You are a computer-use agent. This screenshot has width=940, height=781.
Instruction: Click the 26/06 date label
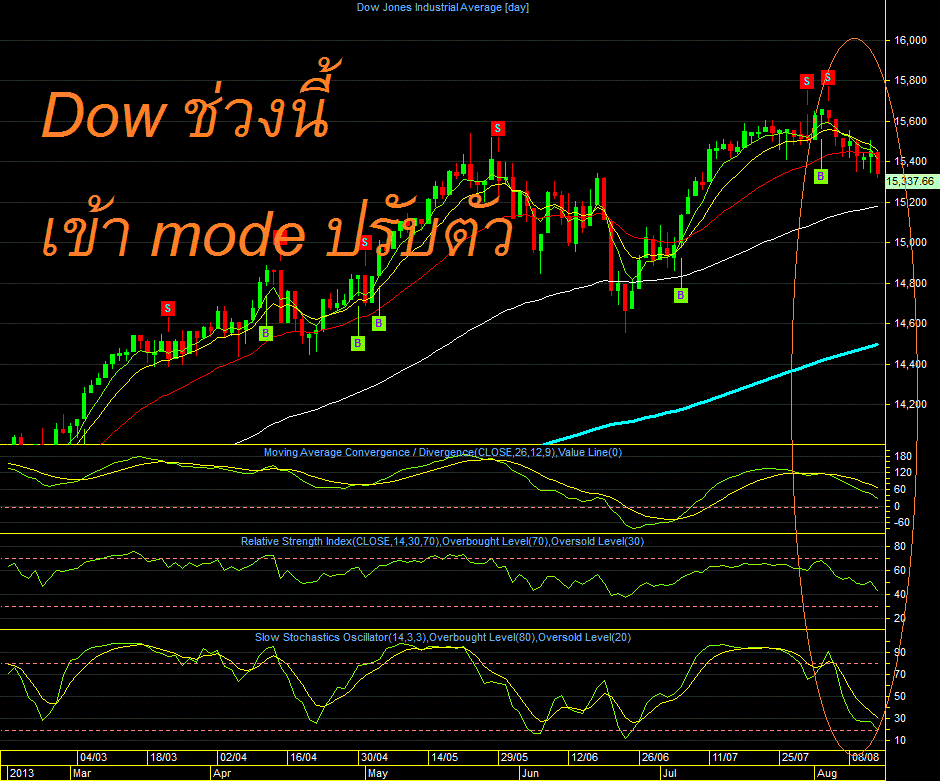click(x=655, y=757)
